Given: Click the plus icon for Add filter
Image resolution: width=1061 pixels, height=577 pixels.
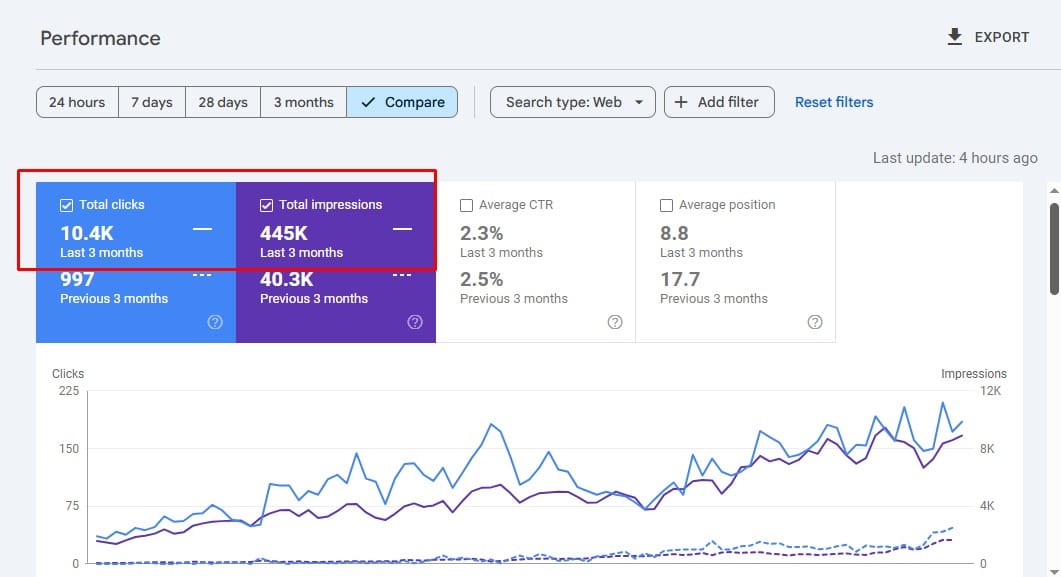Looking at the screenshot, I should click(682, 102).
